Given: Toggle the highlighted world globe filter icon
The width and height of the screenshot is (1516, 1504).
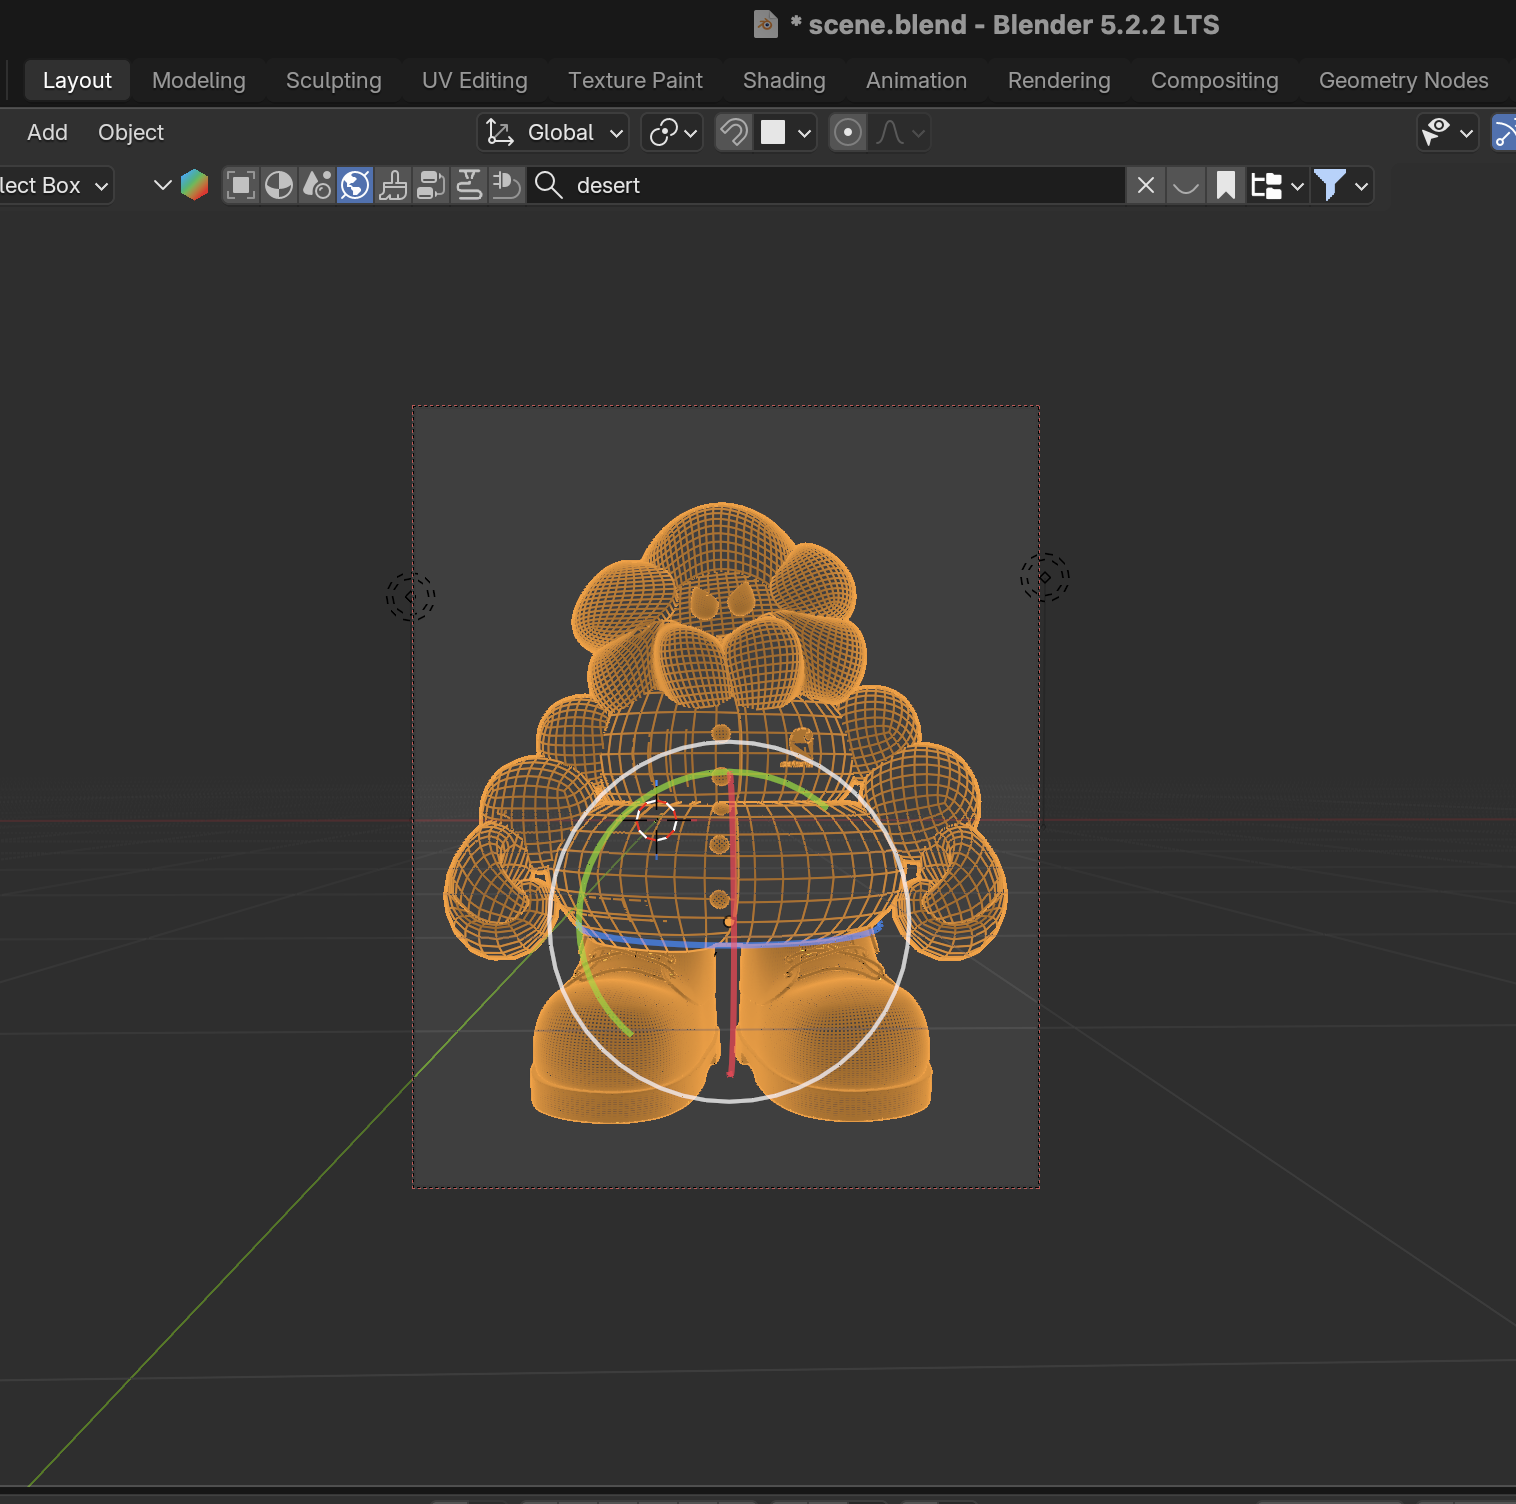Looking at the screenshot, I should click(355, 185).
